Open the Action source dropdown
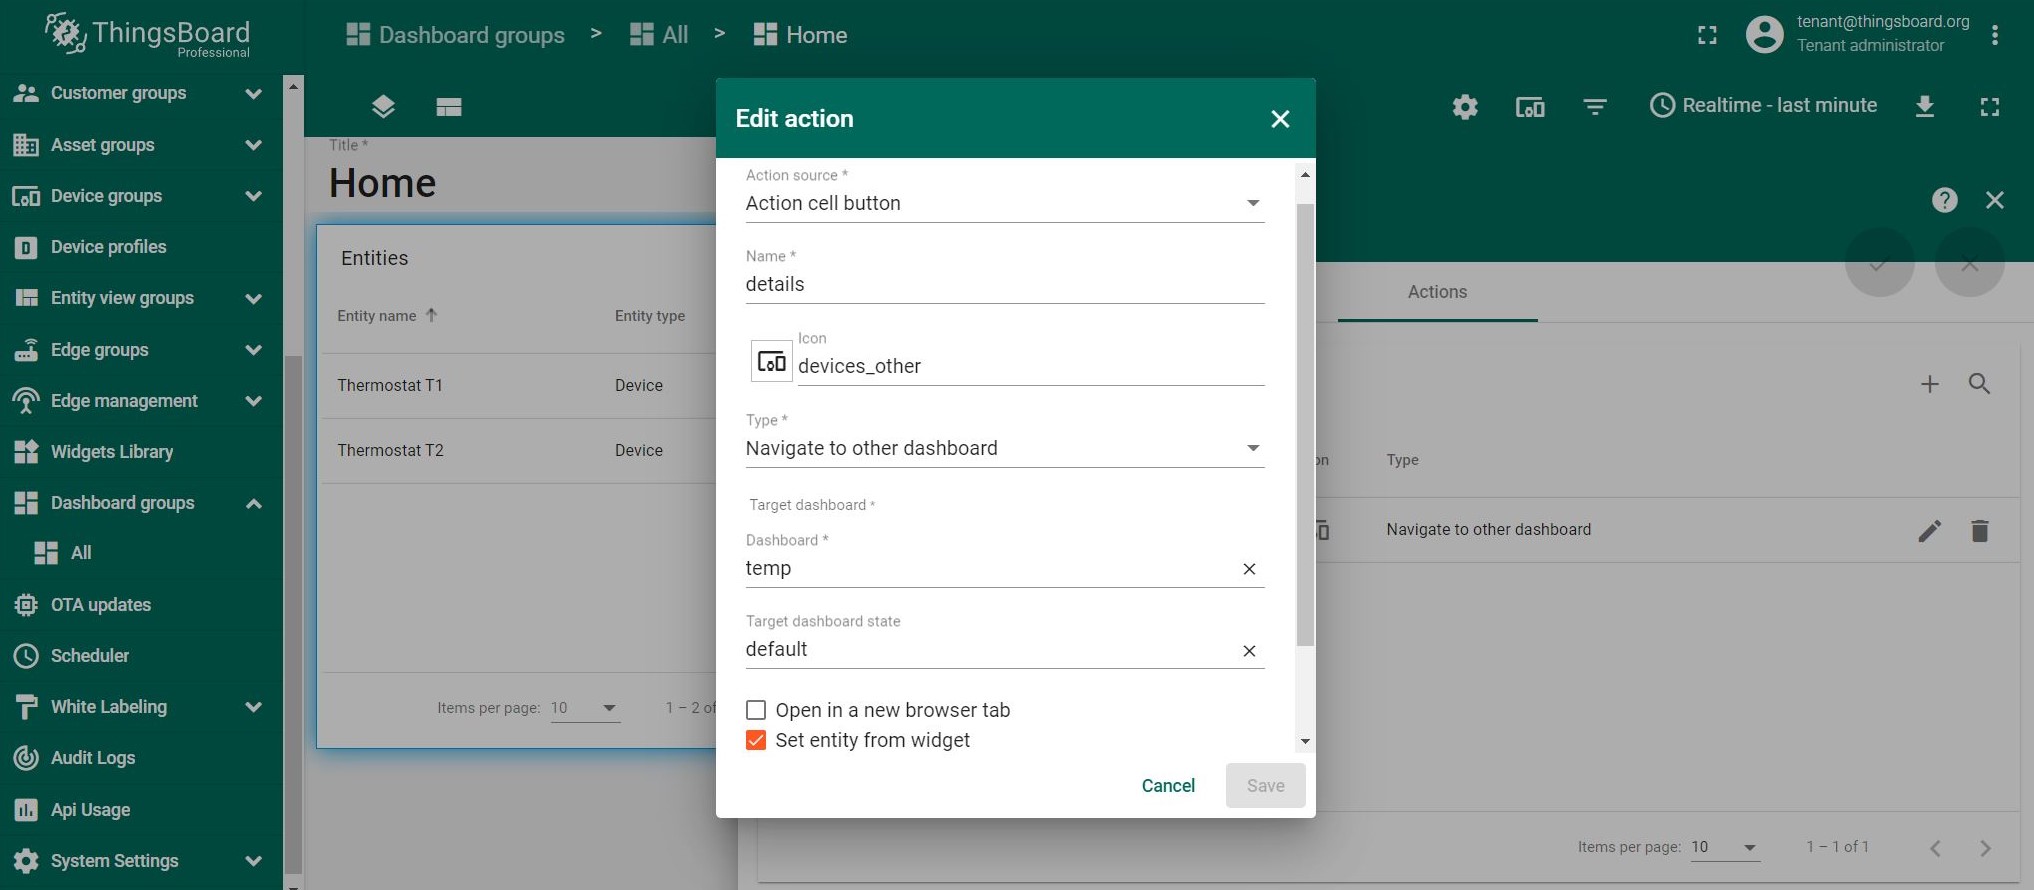Screen dimensions: 2034x890 pos(1005,203)
